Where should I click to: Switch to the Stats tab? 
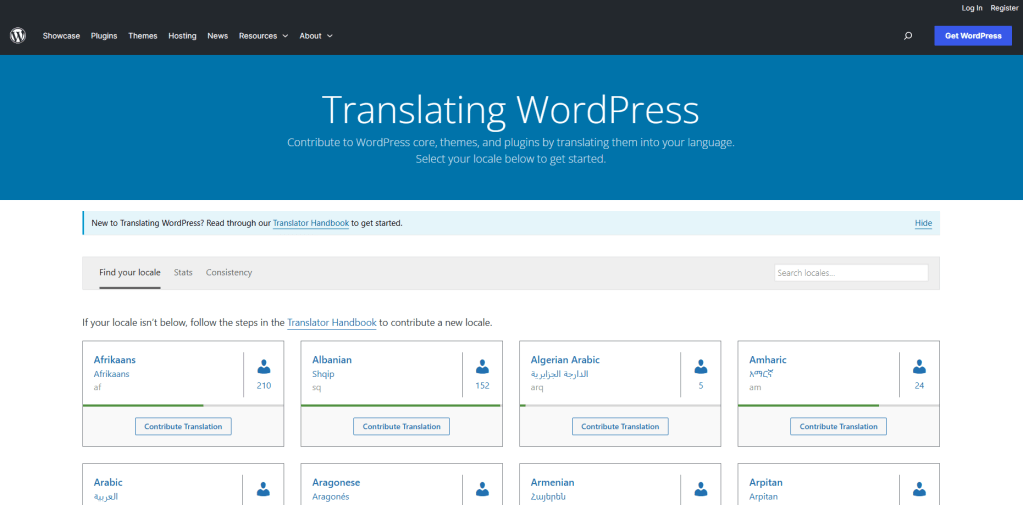pos(183,272)
